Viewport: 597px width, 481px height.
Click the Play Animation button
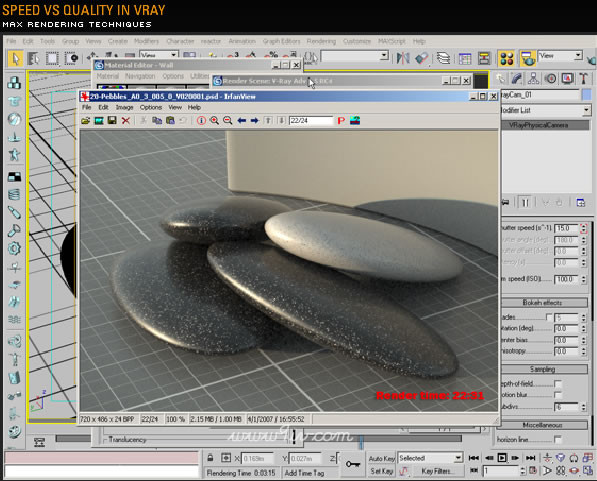(502, 458)
